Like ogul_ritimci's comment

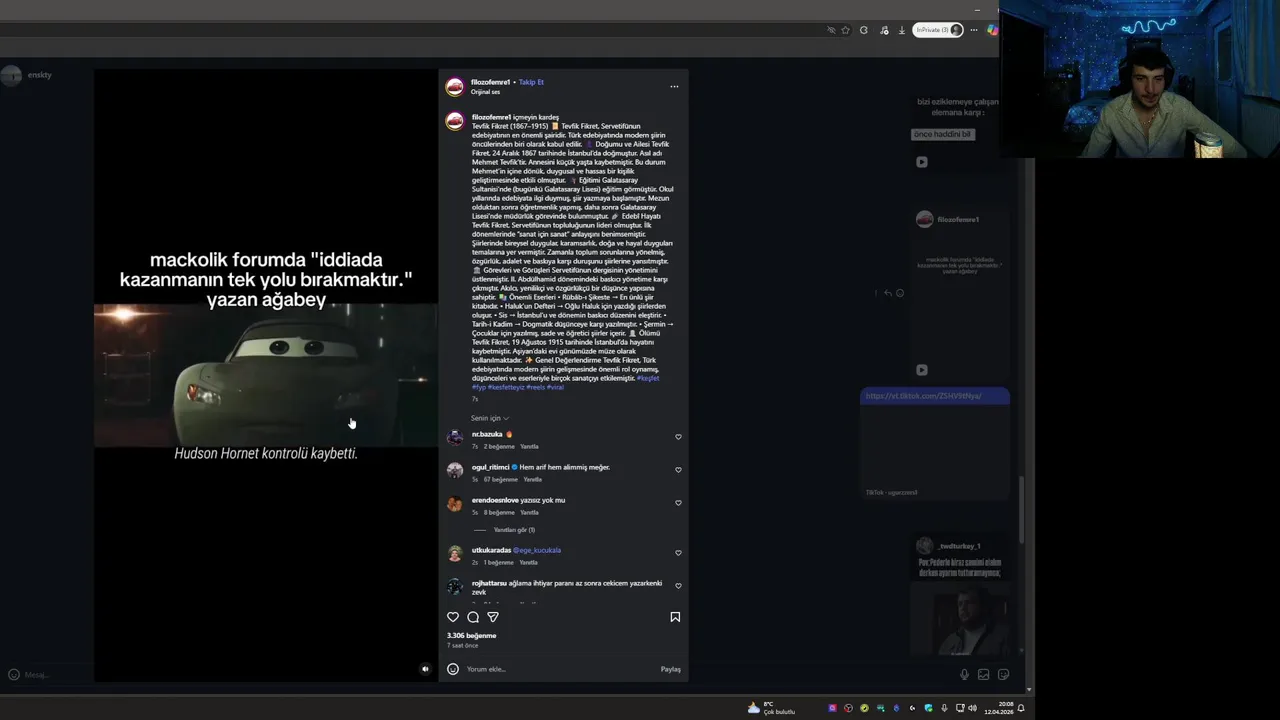(678, 470)
